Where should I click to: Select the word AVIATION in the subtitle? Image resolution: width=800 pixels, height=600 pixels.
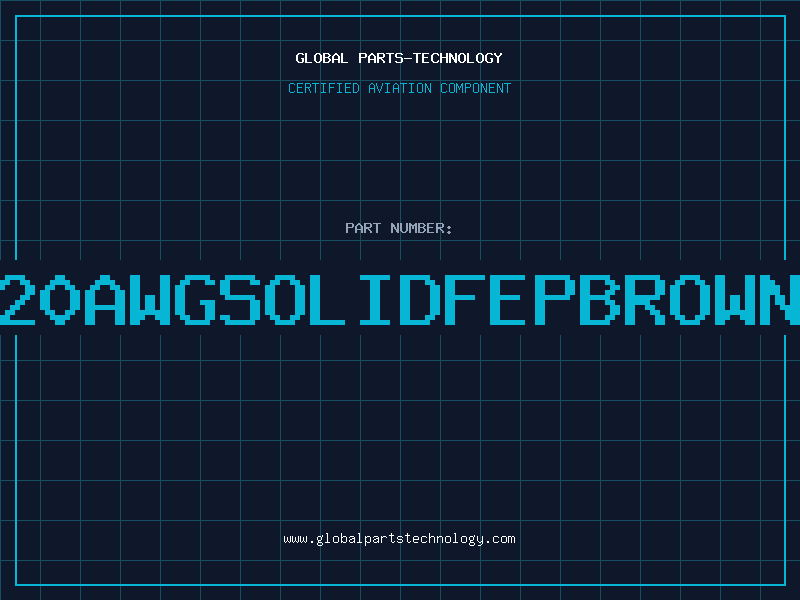pos(399,88)
